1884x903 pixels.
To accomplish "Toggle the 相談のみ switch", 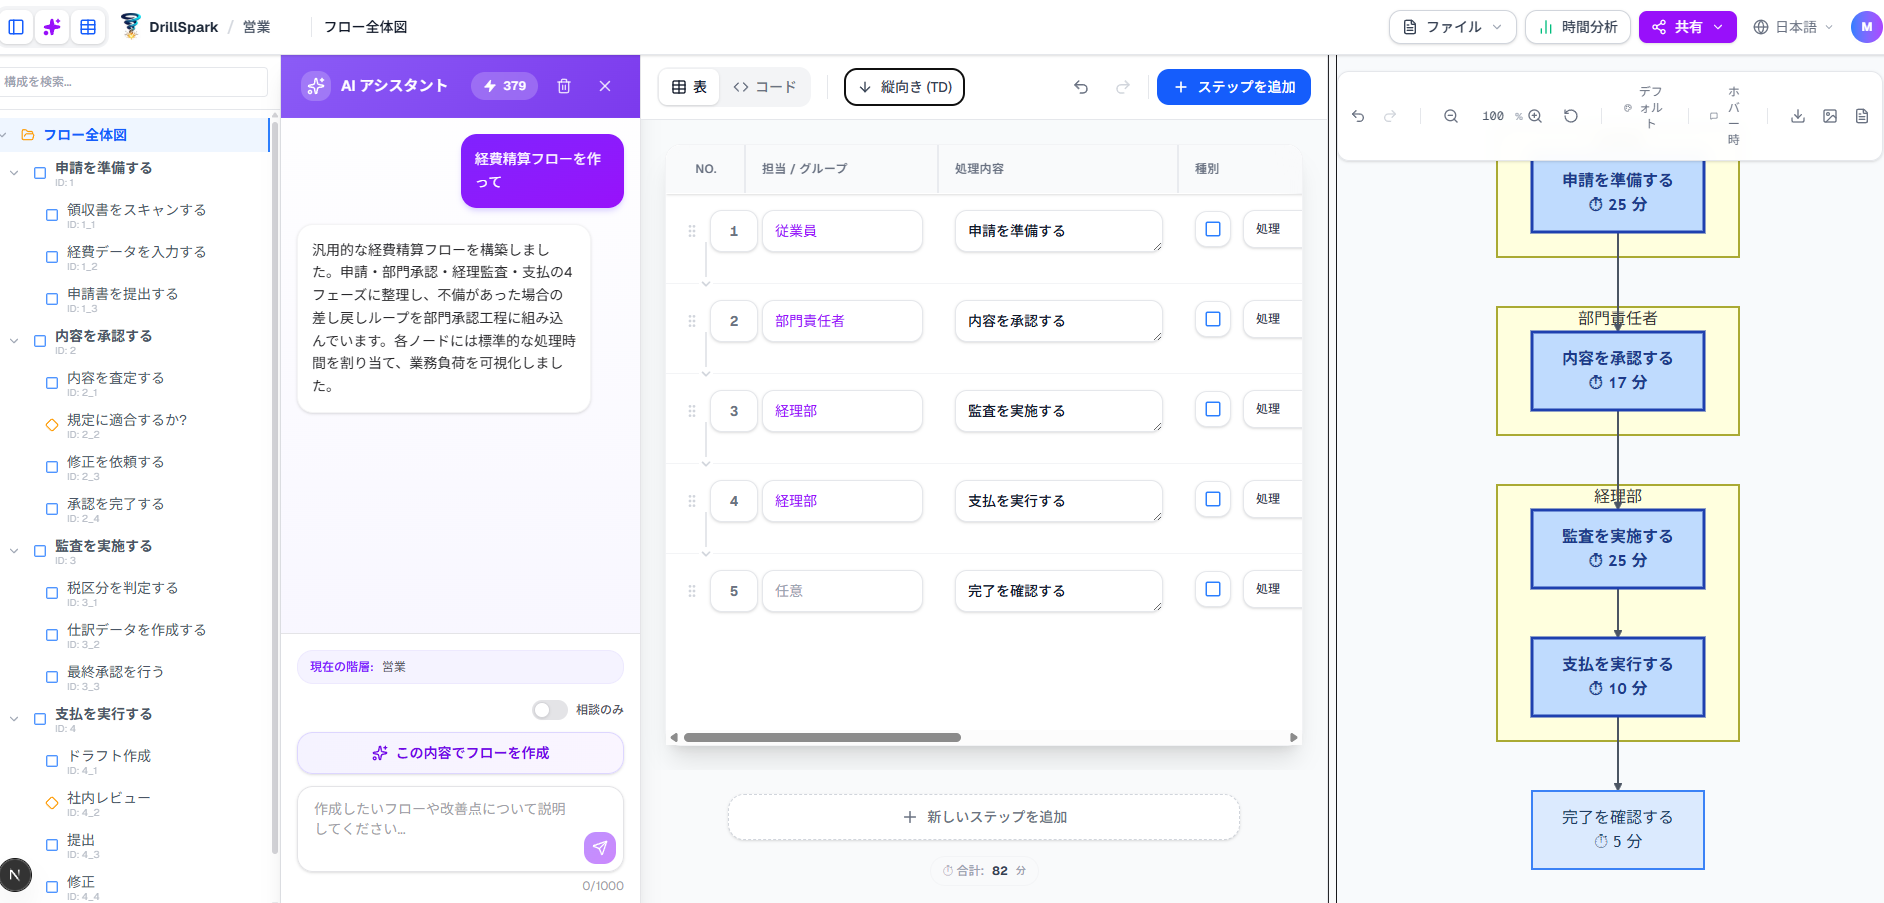I will click(549, 710).
